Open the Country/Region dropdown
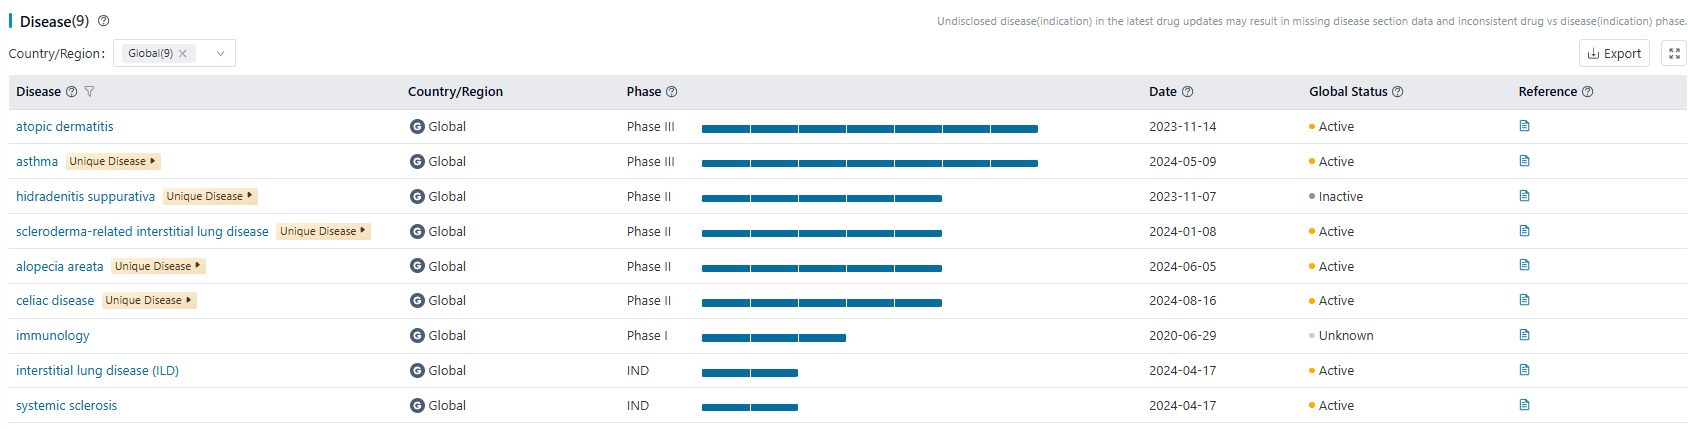Image resolution: width=1688 pixels, height=429 pixels. pyautogui.click(x=220, y=54)
